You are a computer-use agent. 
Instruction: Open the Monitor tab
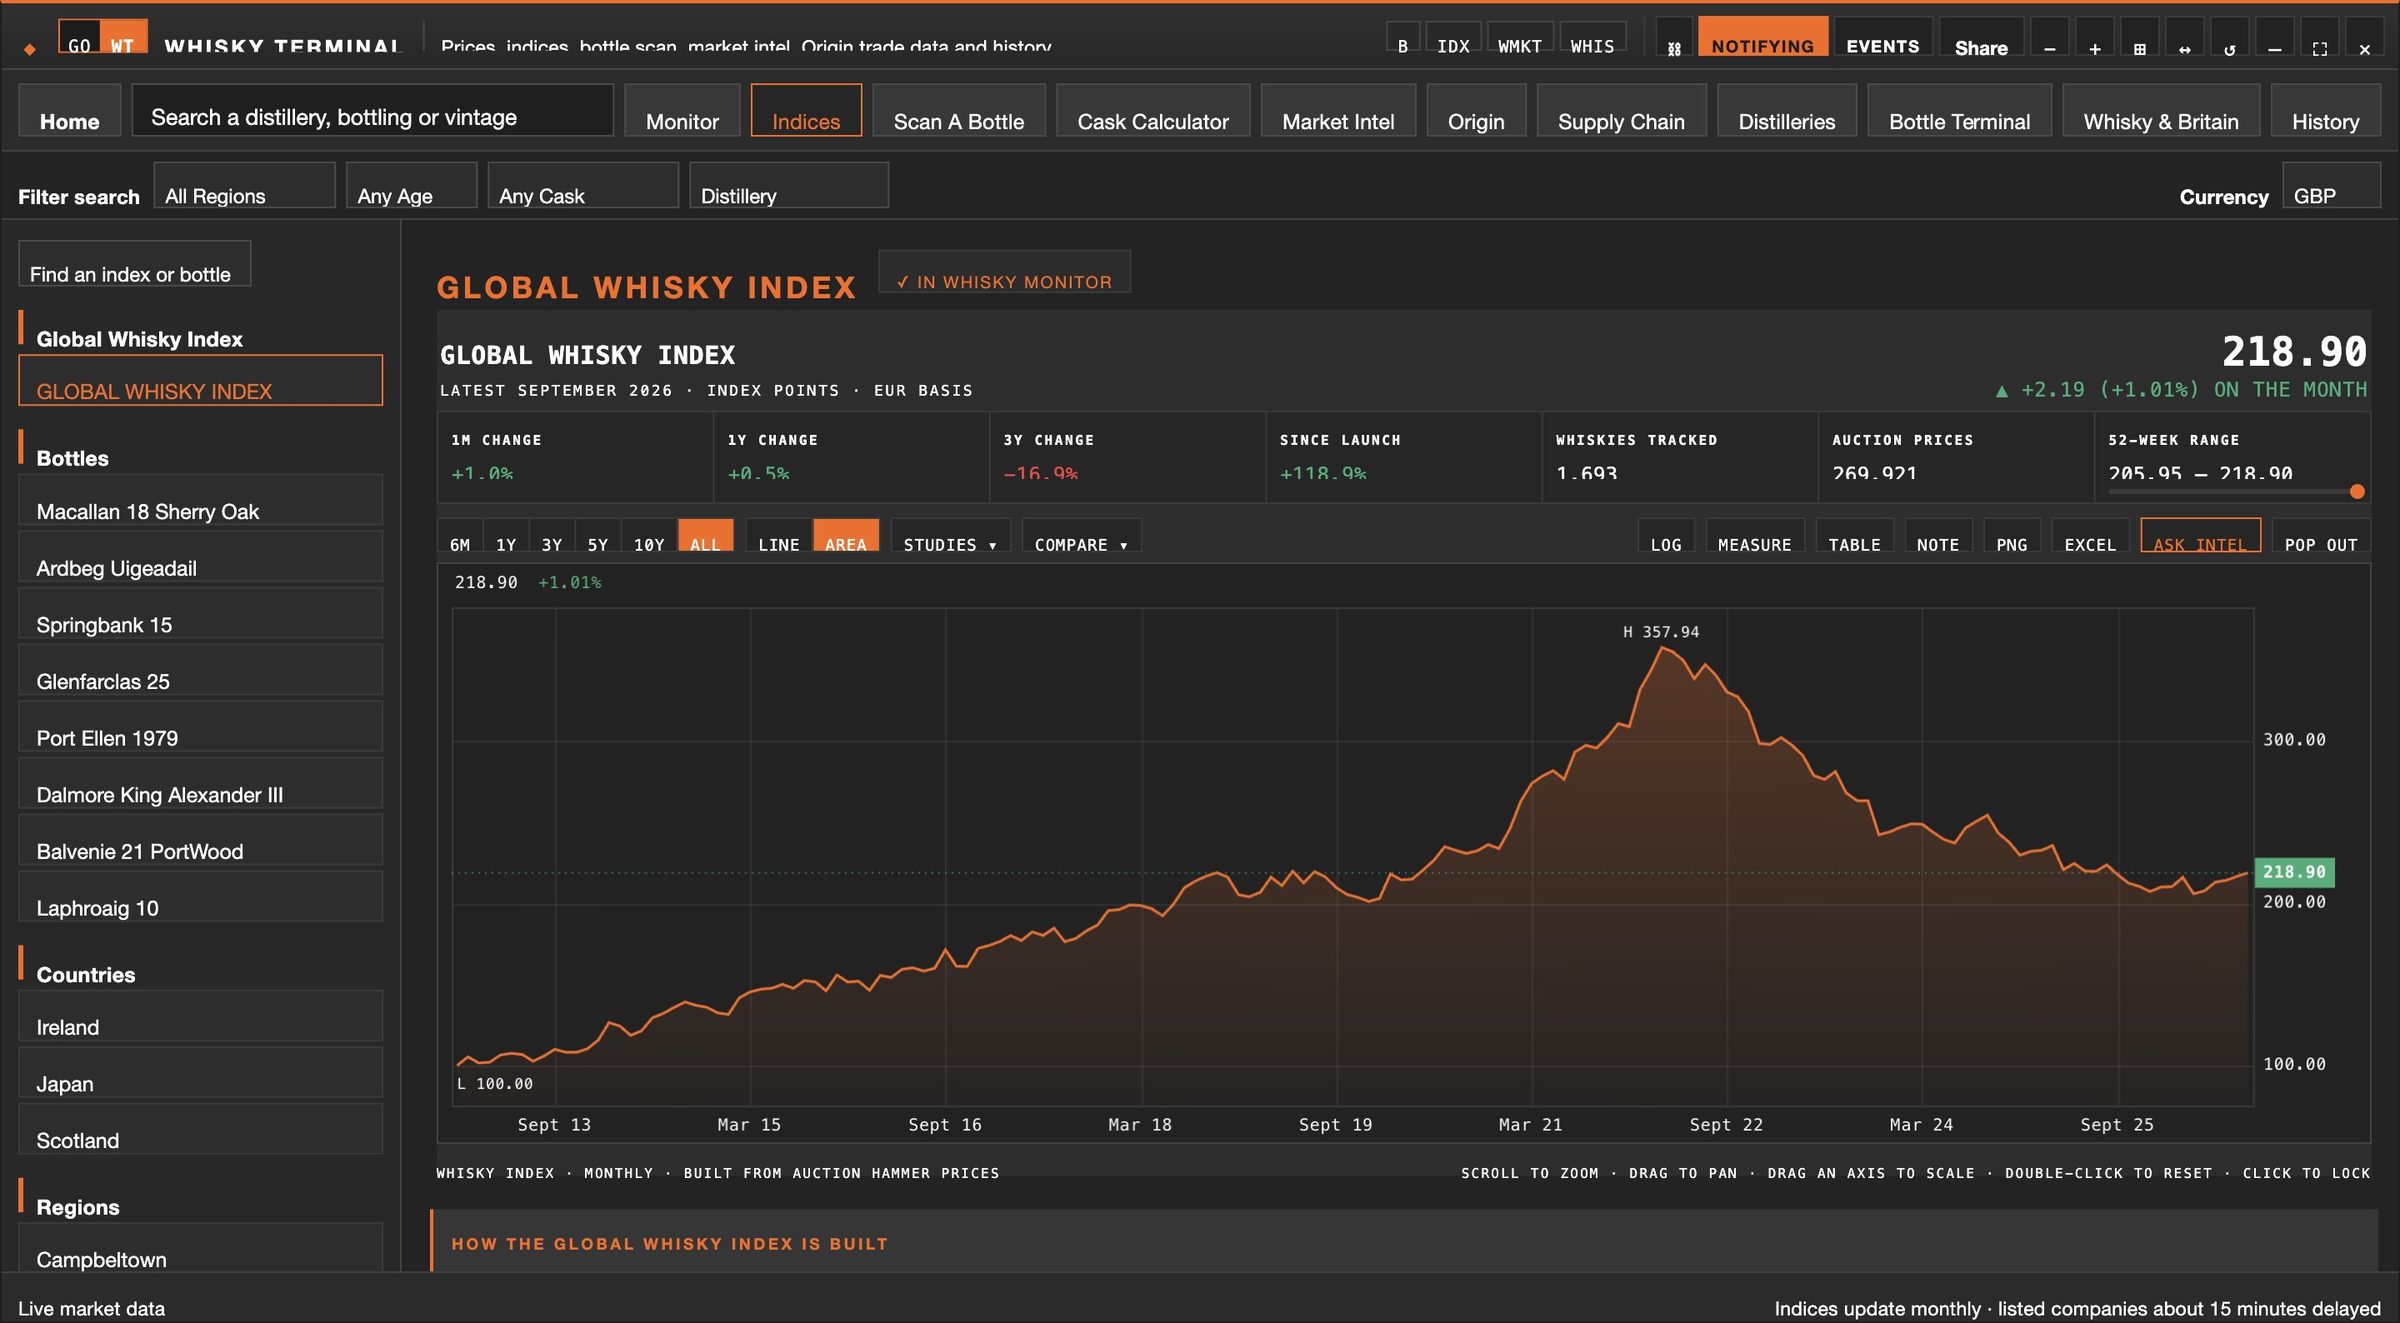click(x=682, y=111)
